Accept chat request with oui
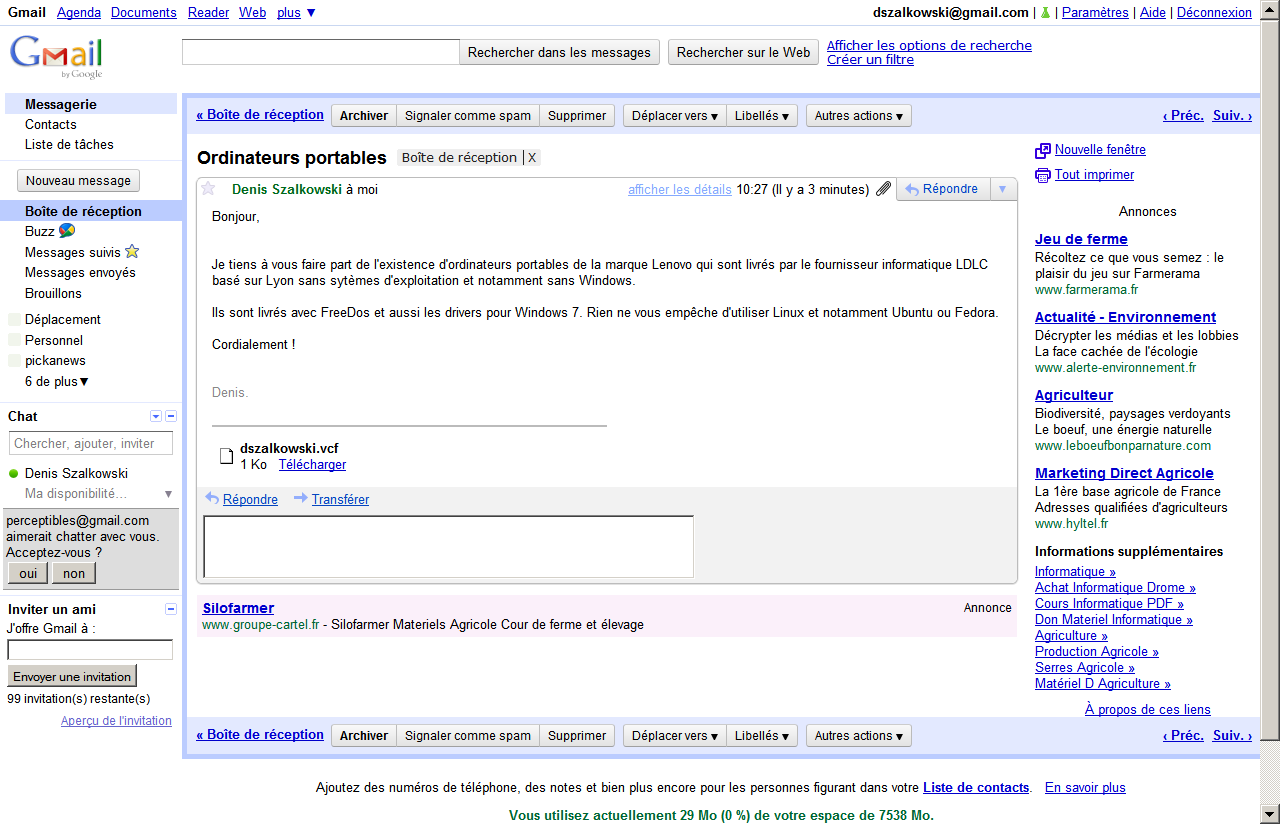The image size is (1280, 824). [x=28, y=573]
